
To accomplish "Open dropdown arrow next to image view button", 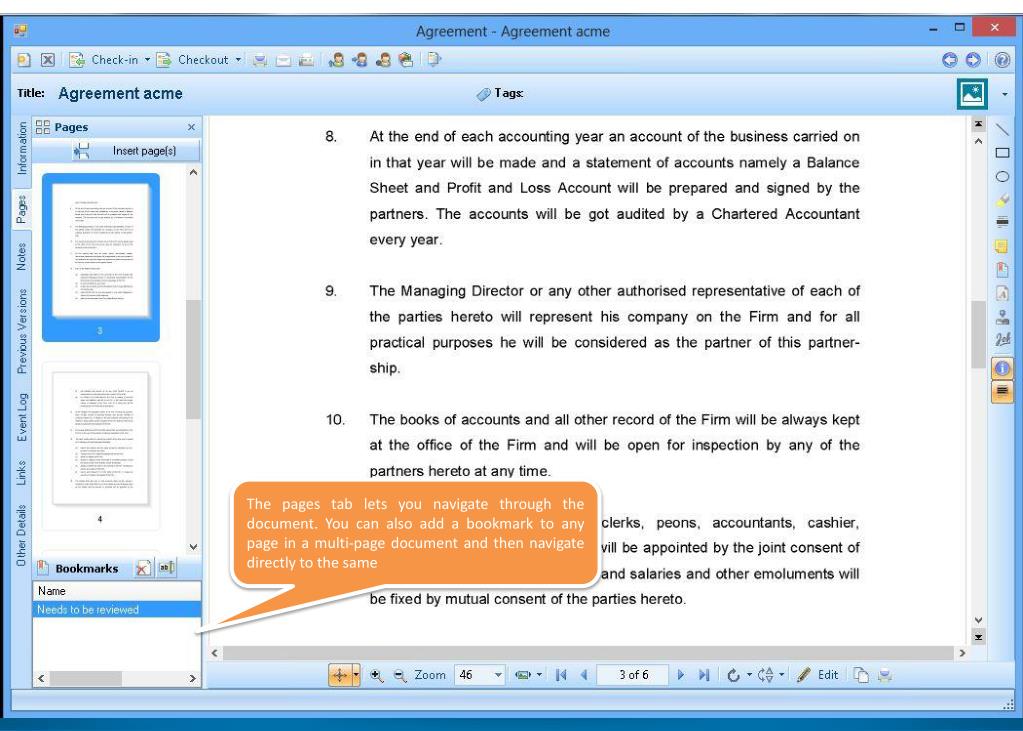I will (1005, 94).
